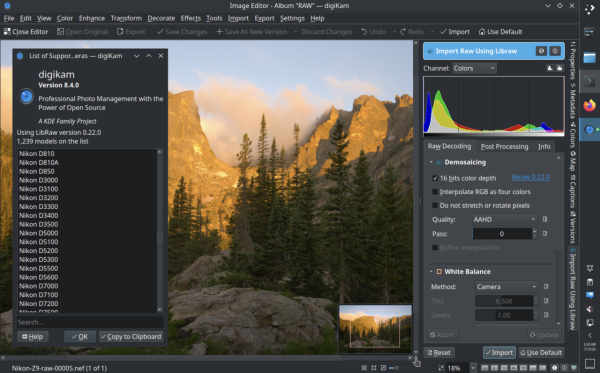Image resolution: width=600 pixels, height=373 pixels.
Task: Open Firefox from the side panel
Action: [589, 105]
